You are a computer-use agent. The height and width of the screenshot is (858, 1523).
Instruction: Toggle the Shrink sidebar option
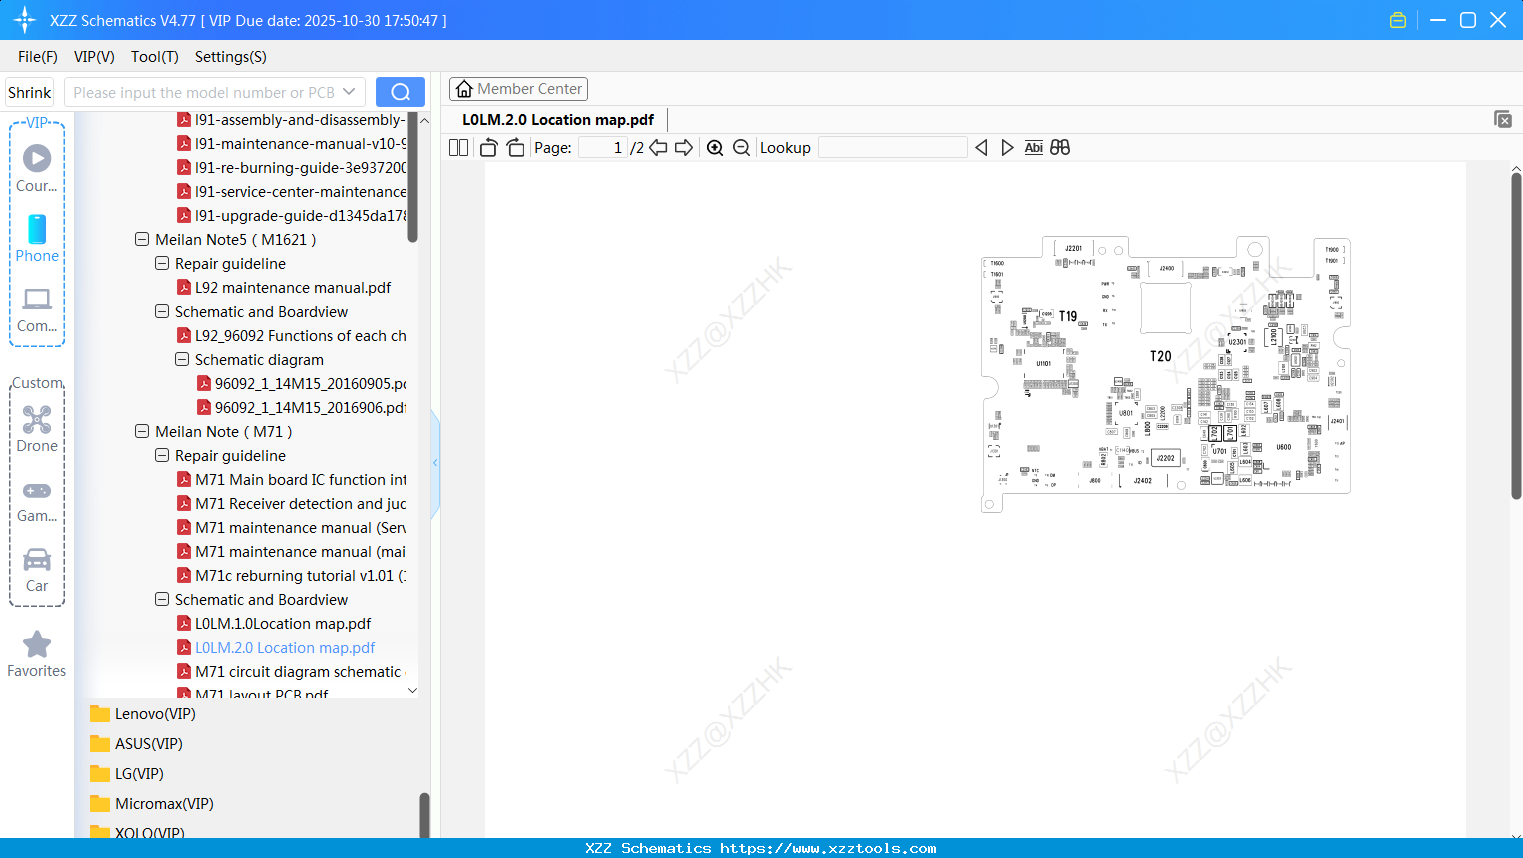29,92
